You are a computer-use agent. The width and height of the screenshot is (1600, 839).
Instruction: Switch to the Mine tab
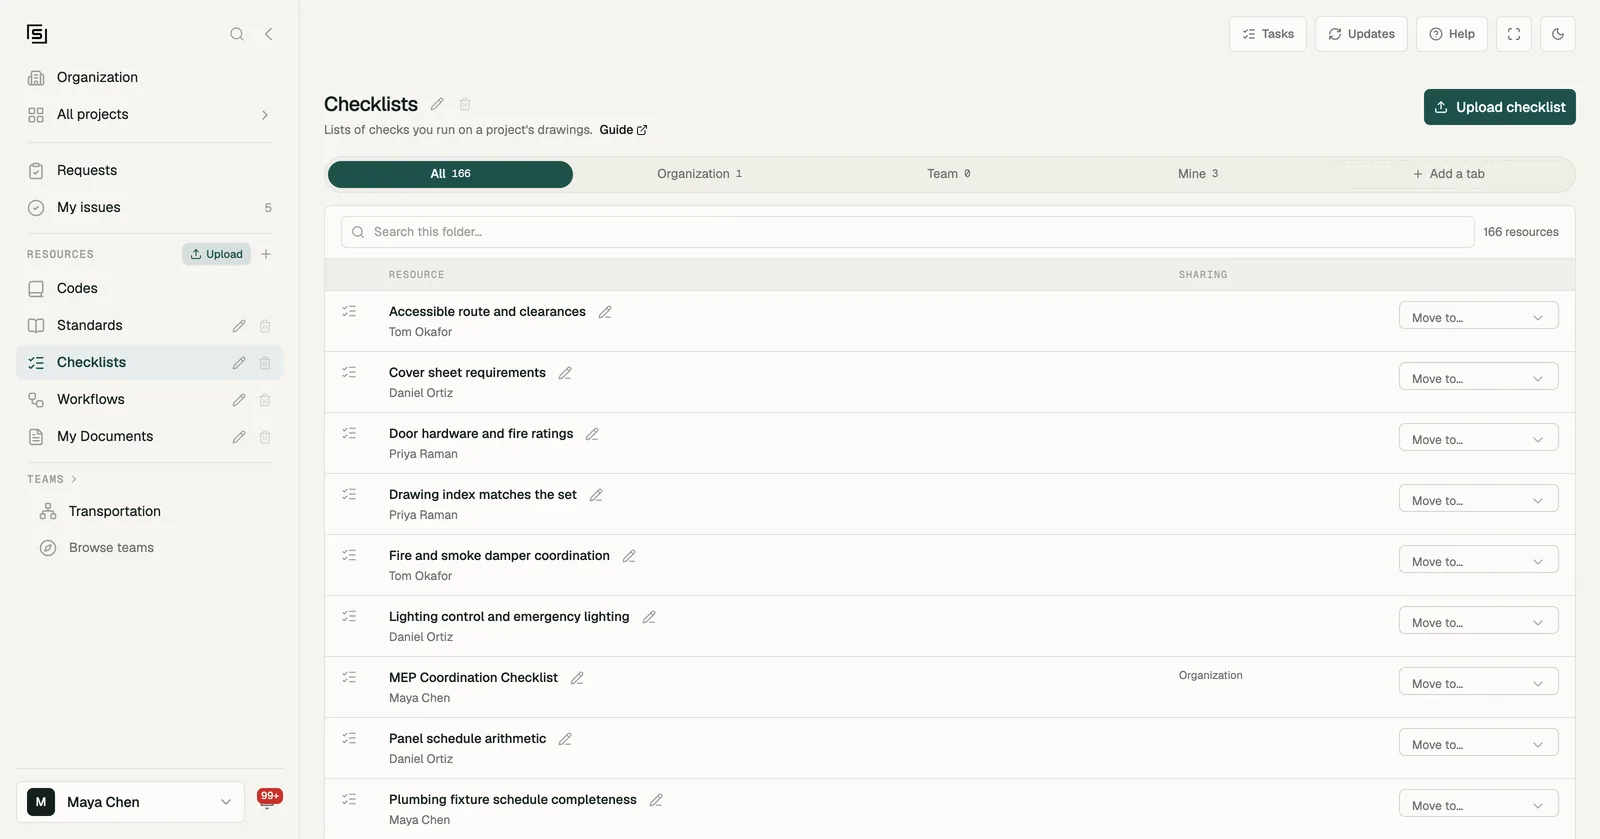coord(1198,174)
